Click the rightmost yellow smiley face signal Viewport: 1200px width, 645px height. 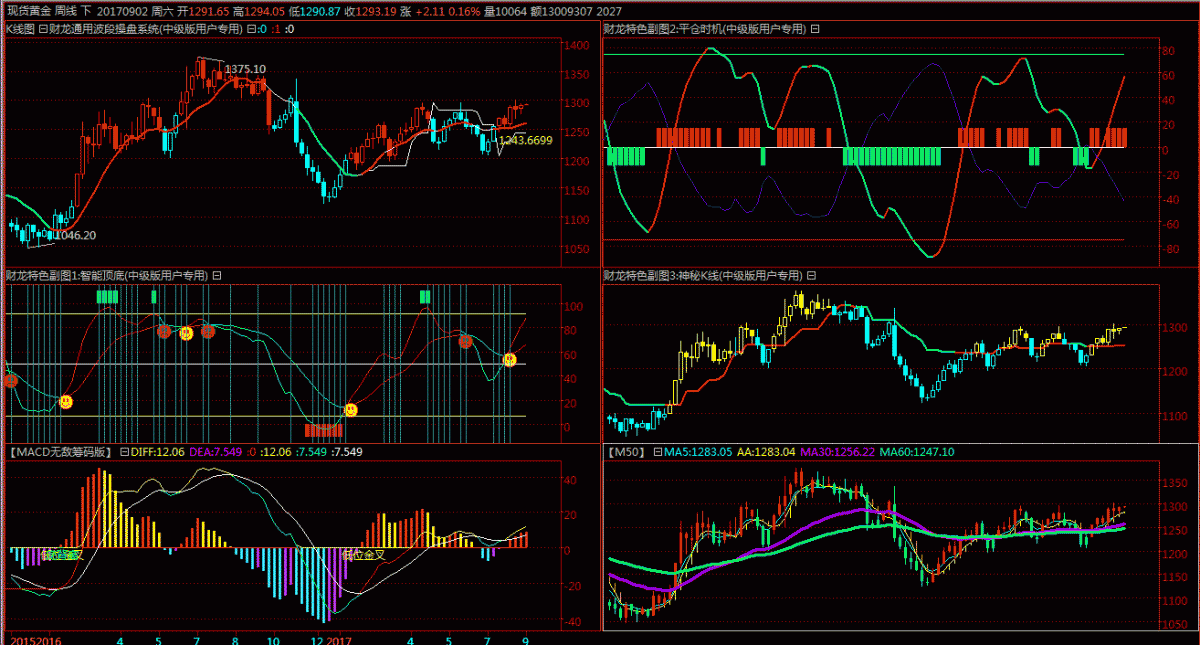(510, 360)
